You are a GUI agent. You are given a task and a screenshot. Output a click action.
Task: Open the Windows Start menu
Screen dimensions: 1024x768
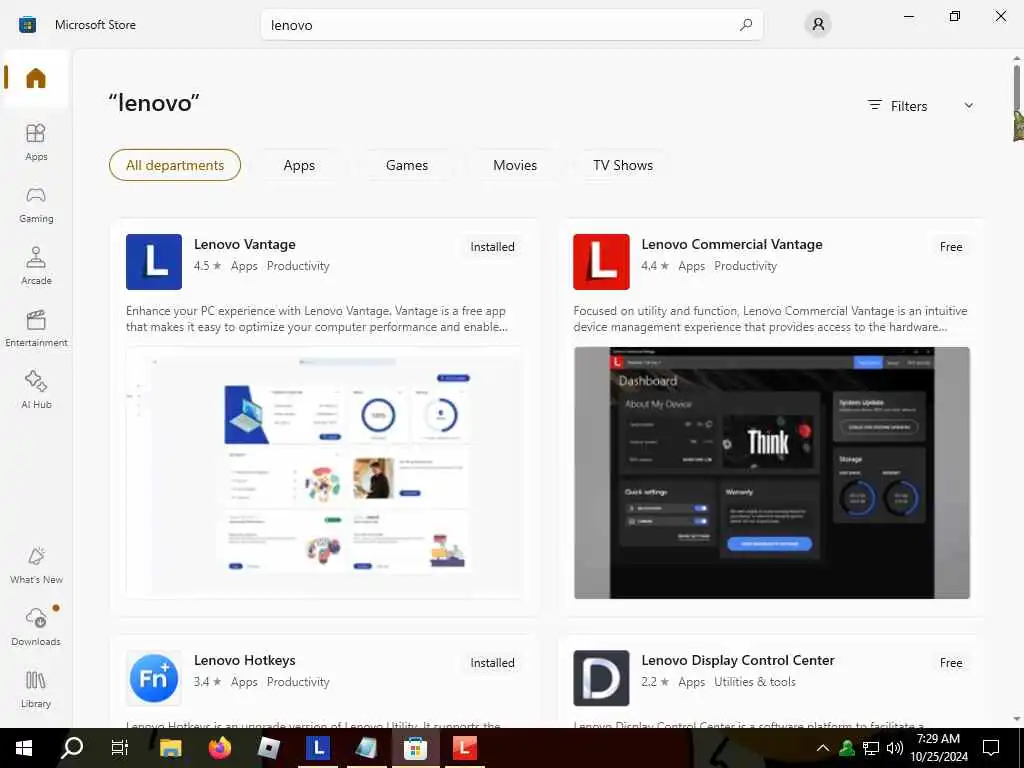[24, 748]
